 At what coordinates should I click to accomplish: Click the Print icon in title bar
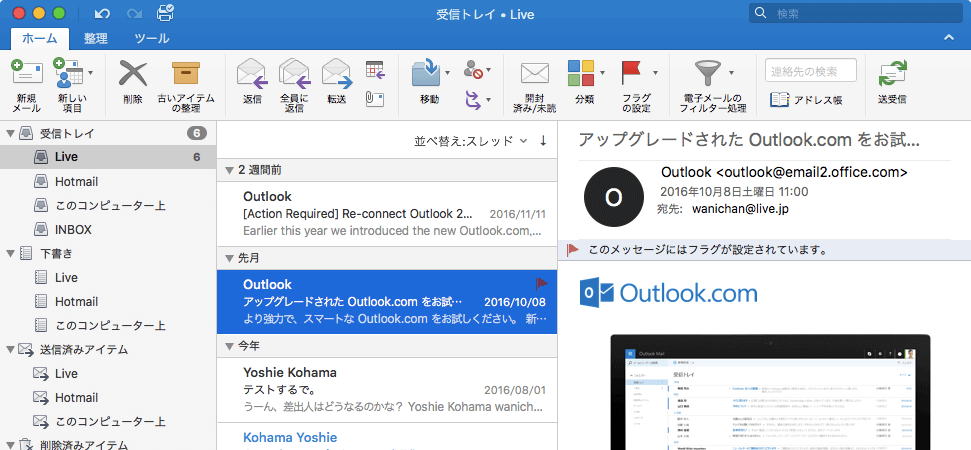tap(165, 12)
